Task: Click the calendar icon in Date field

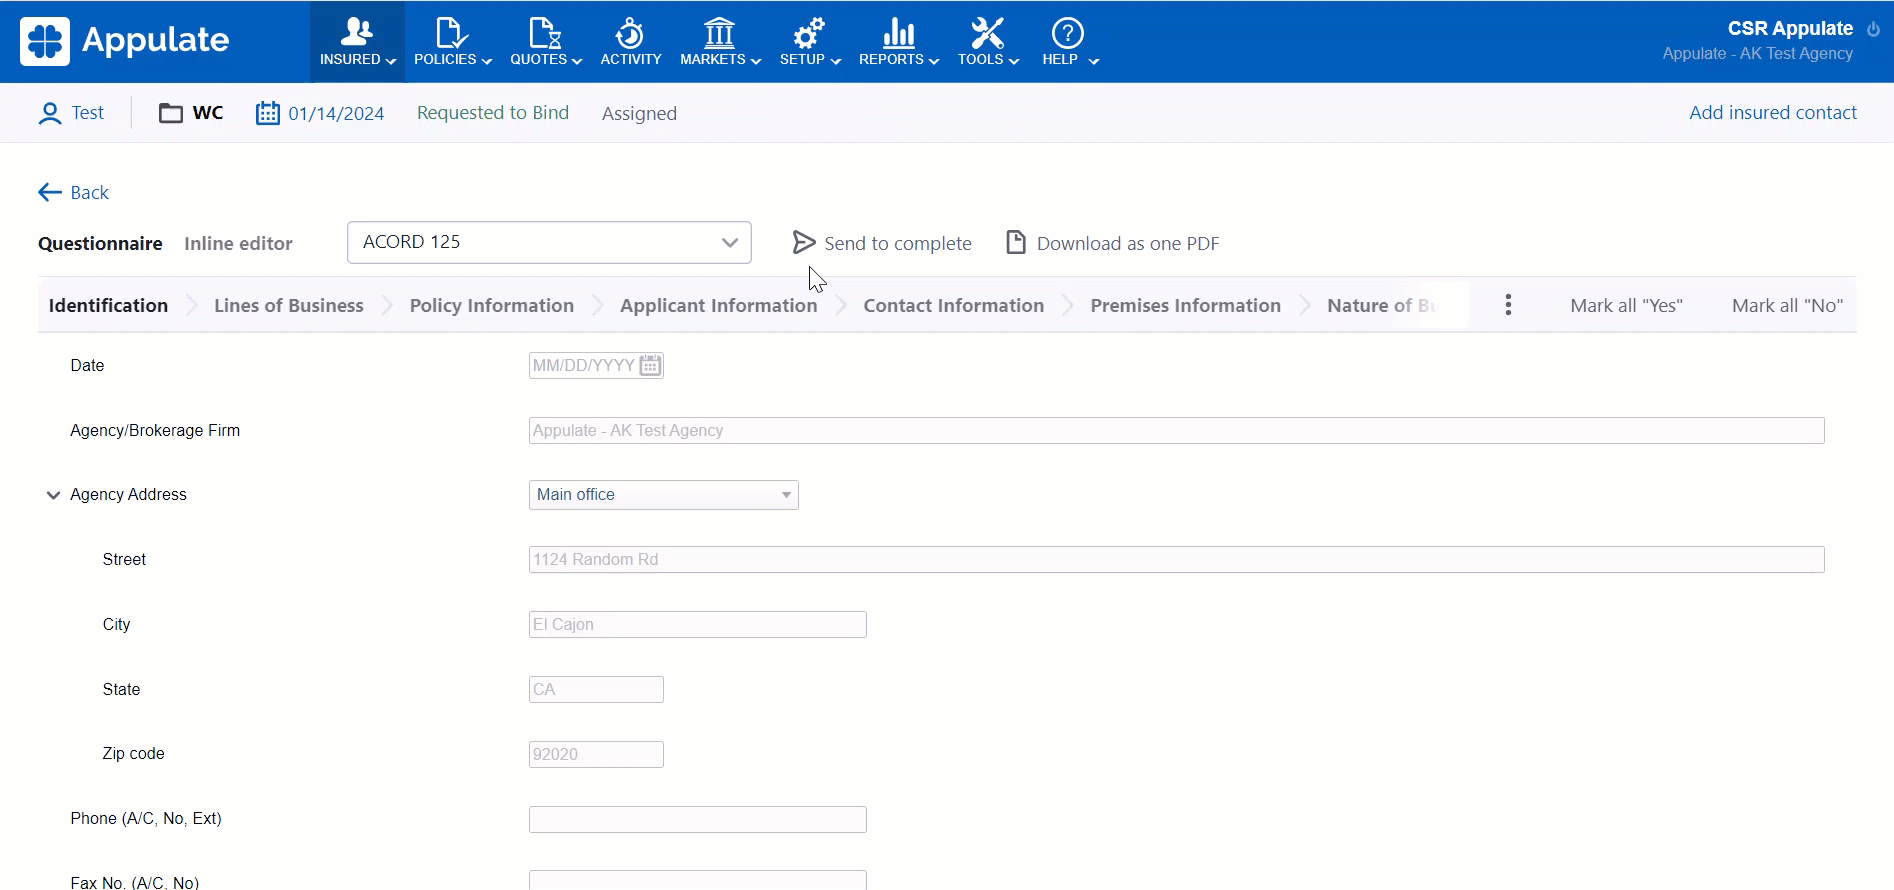Action: pos(651,366)
